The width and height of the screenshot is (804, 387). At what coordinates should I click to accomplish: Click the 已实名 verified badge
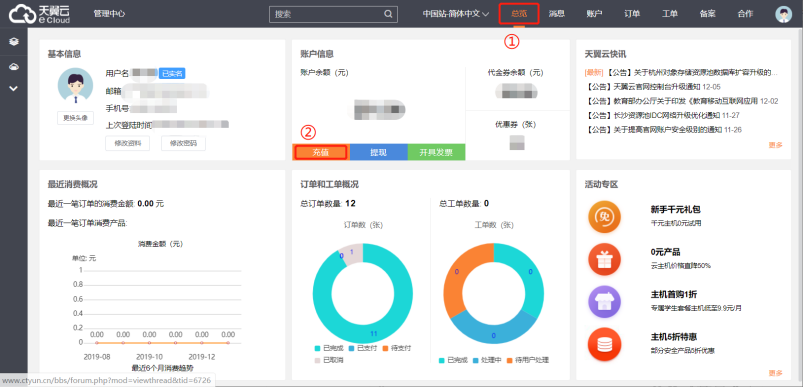(172, 73)
